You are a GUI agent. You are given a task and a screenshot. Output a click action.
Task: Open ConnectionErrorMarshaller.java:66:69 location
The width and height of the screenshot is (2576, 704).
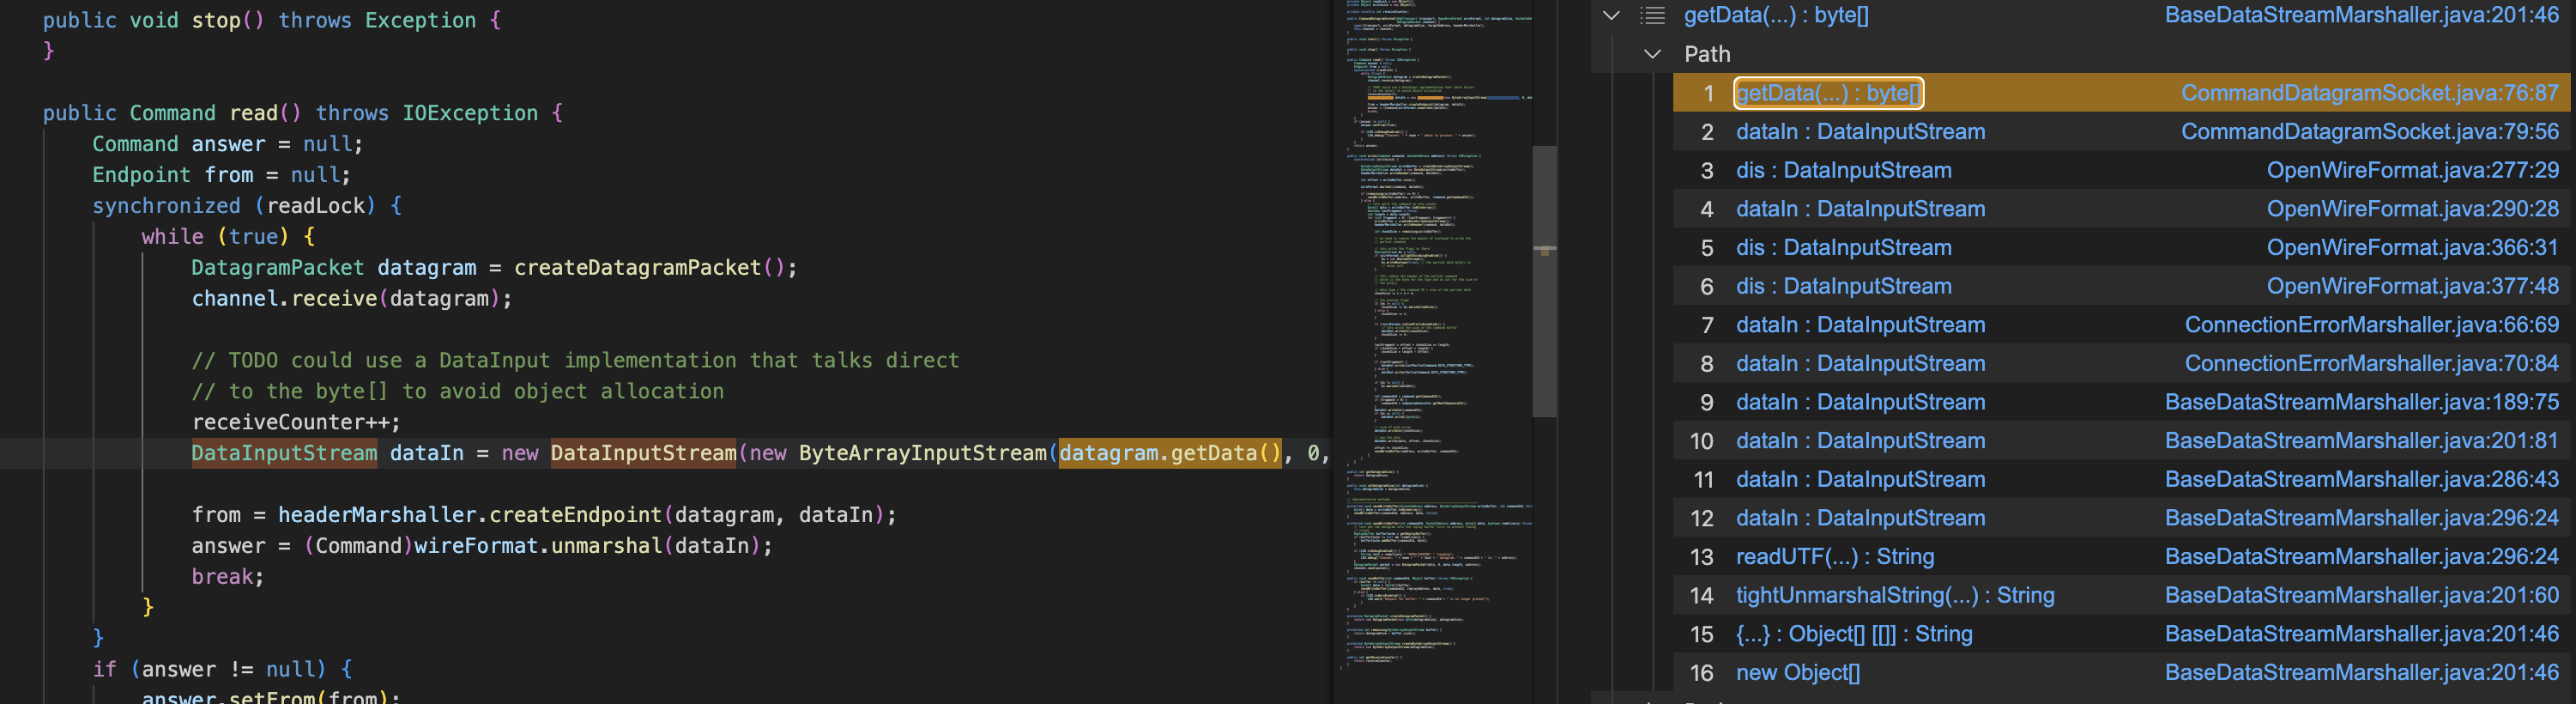point(2372,325)
